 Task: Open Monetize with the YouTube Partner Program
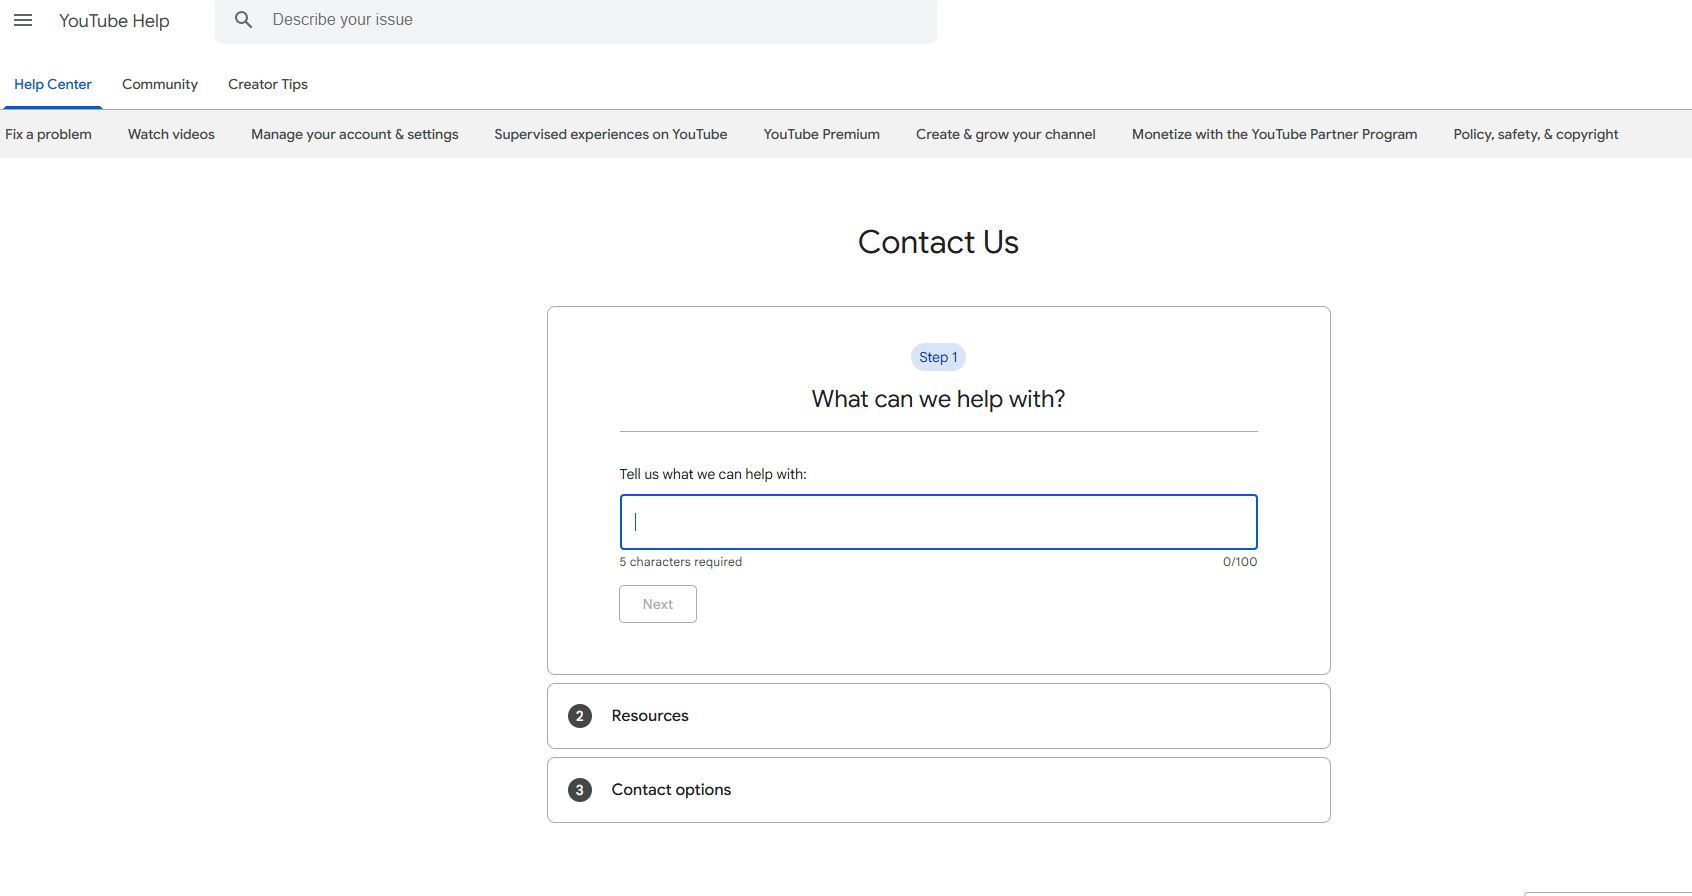click(x=1274, y=134)
